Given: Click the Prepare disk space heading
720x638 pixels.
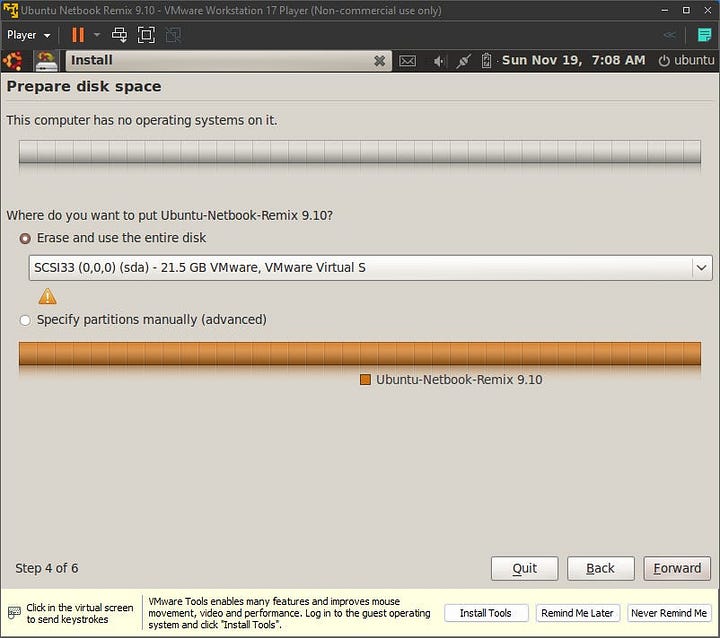Looking at the screenshot, I should coord(84,87).
